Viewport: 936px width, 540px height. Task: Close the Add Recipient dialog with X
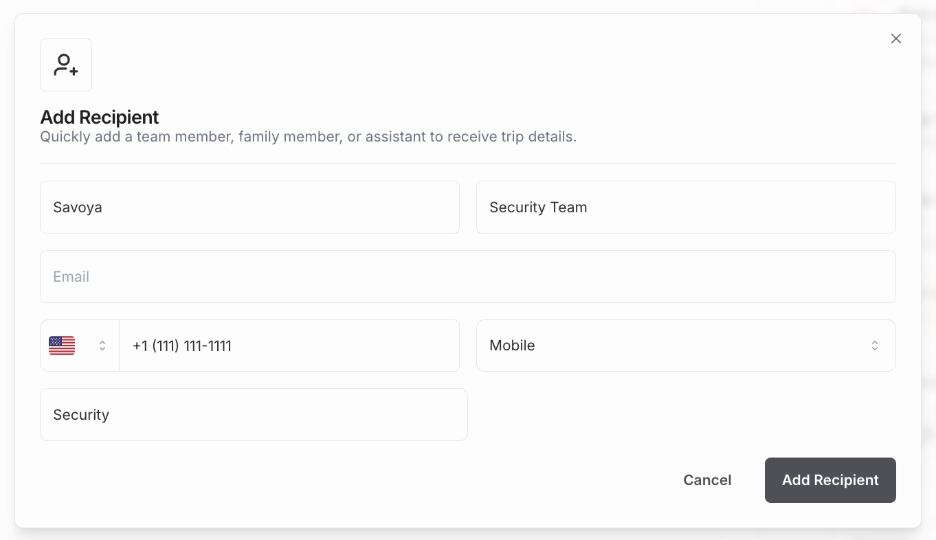tap(896, 39)
